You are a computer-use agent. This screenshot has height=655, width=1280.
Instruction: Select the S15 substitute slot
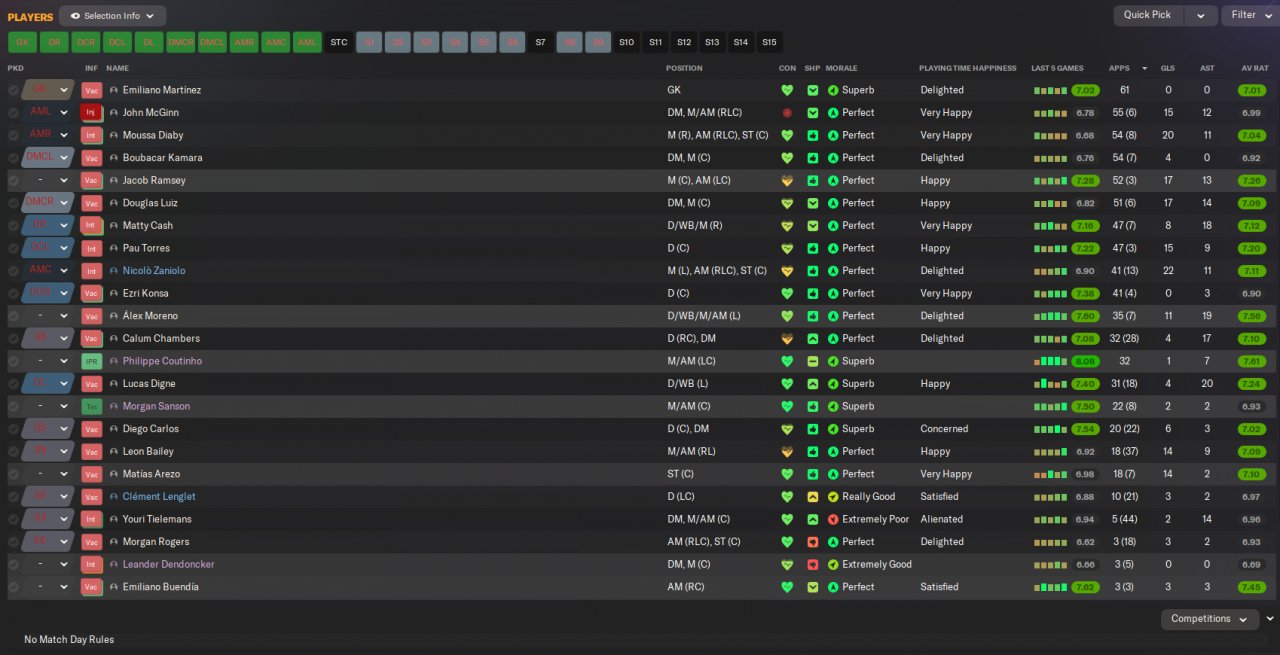769,42
